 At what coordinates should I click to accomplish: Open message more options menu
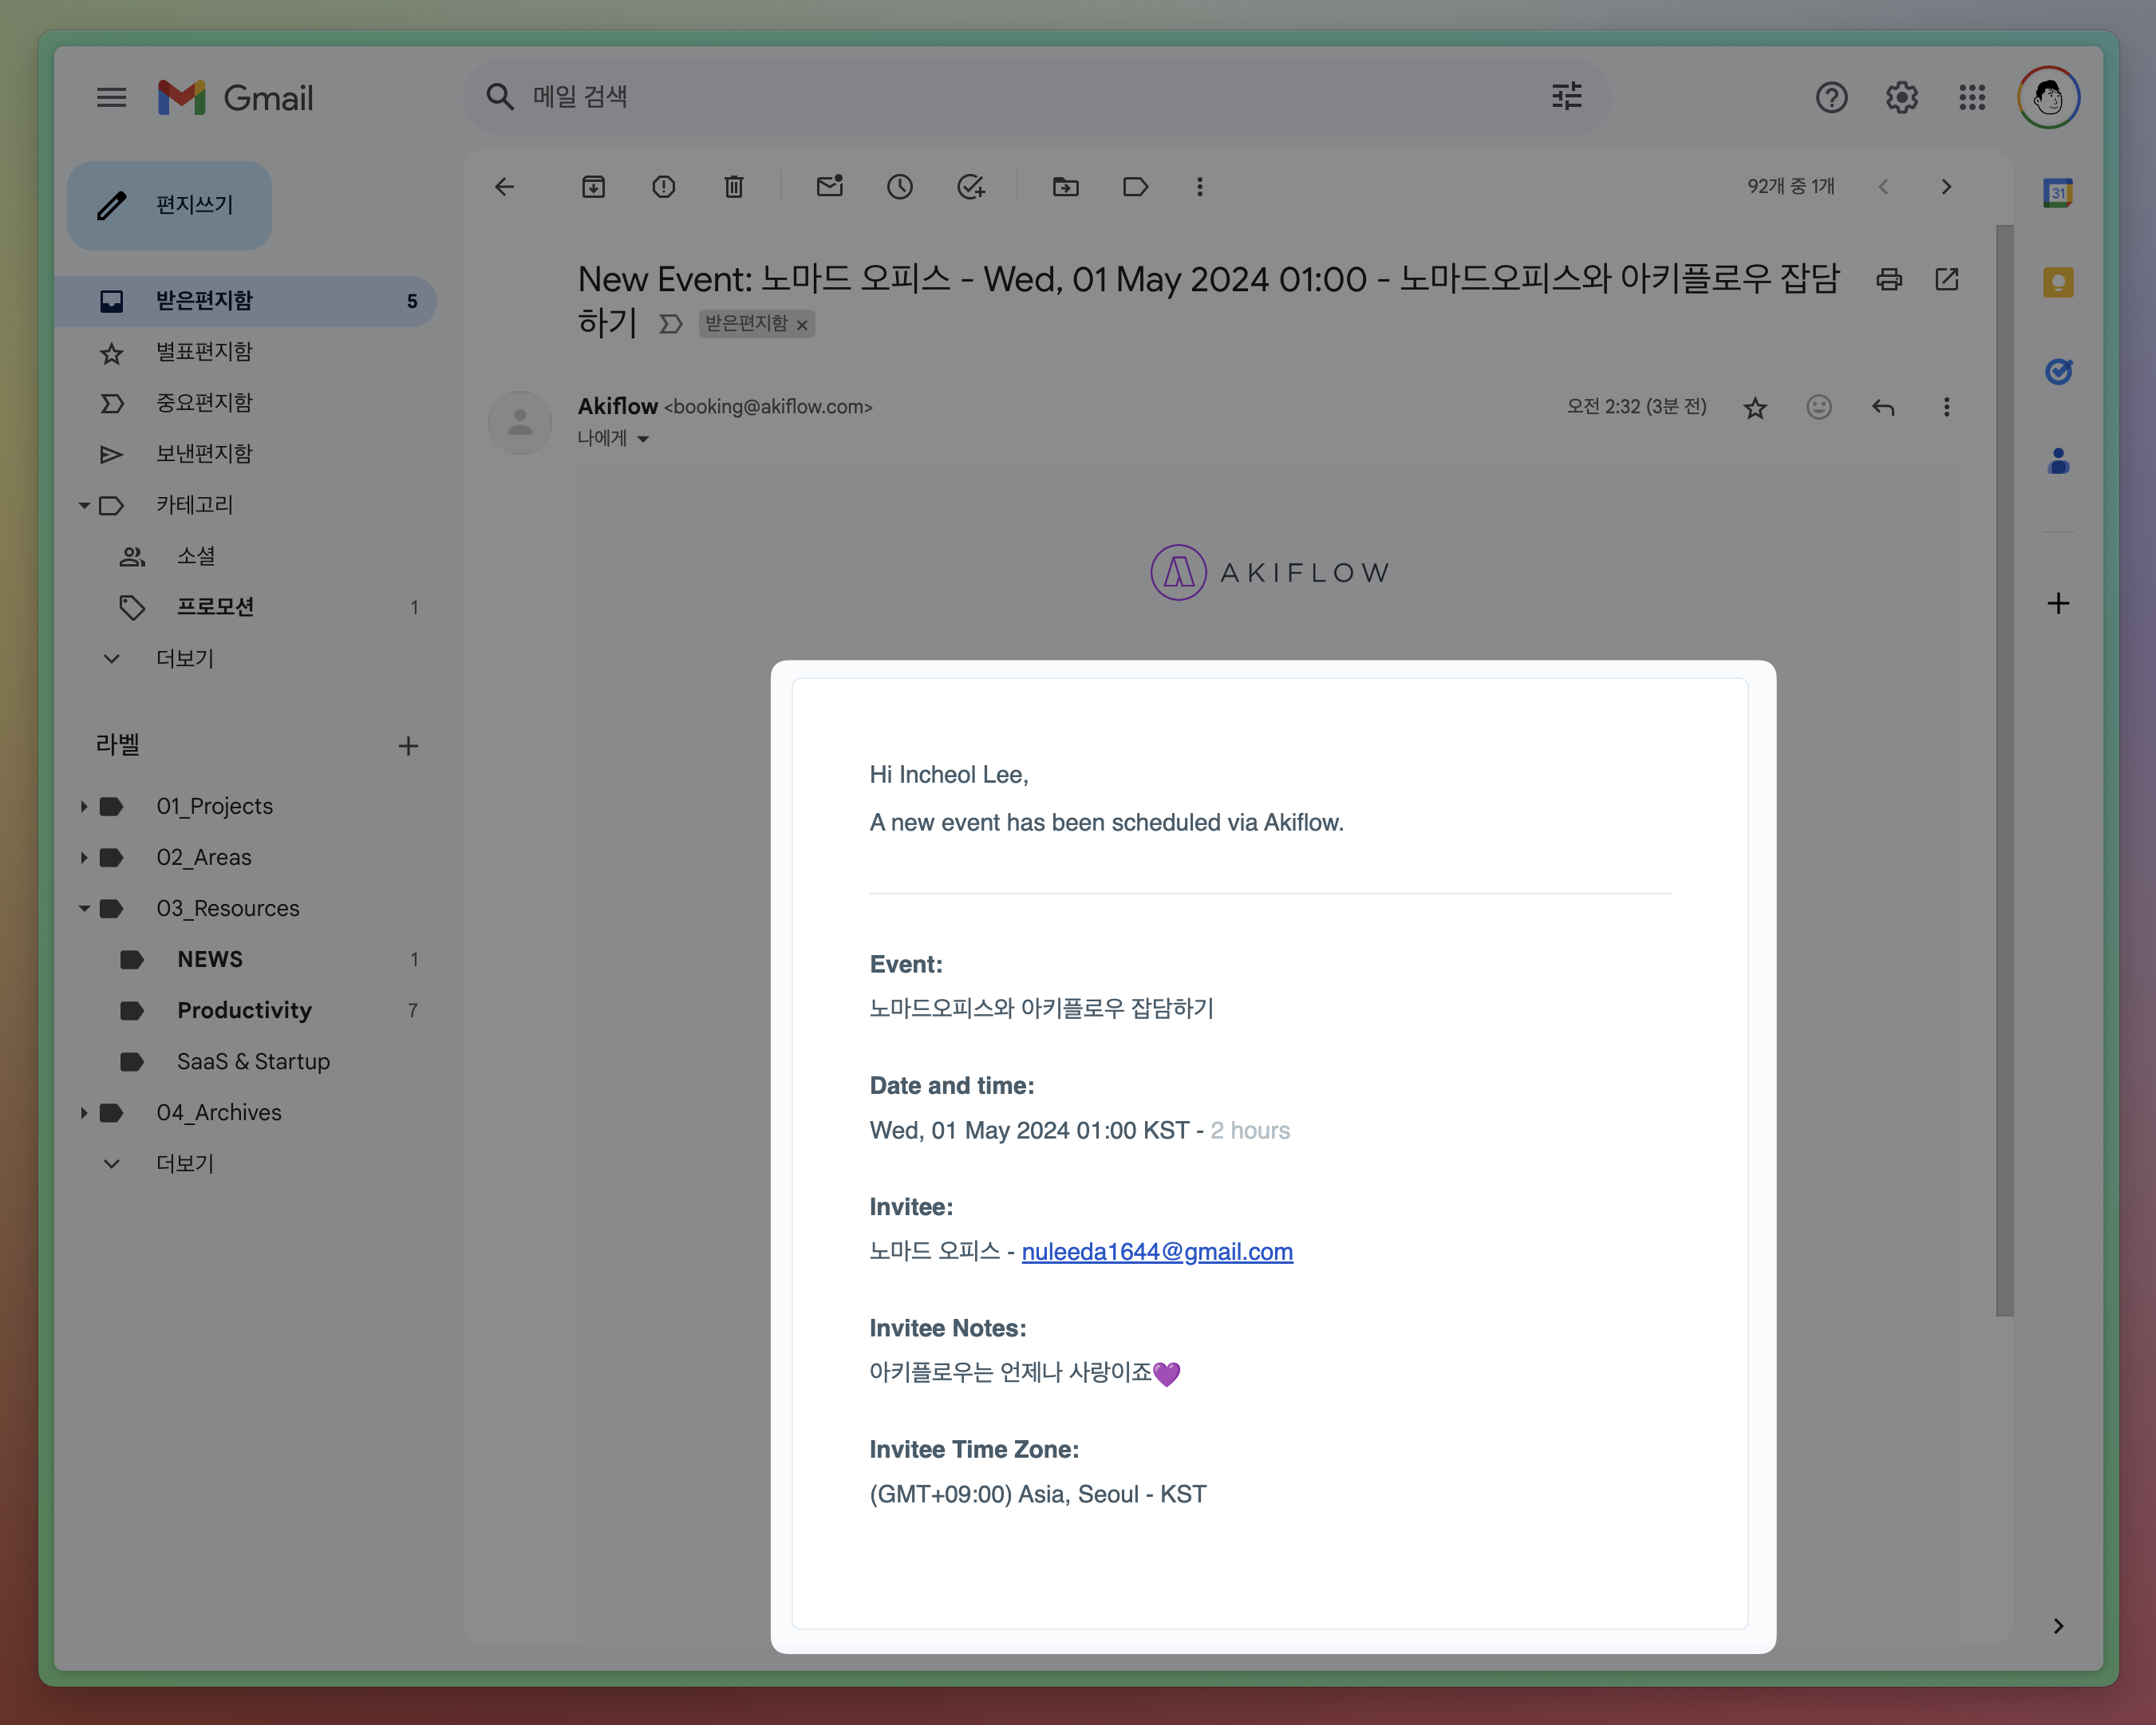(x=1945, y=407)
